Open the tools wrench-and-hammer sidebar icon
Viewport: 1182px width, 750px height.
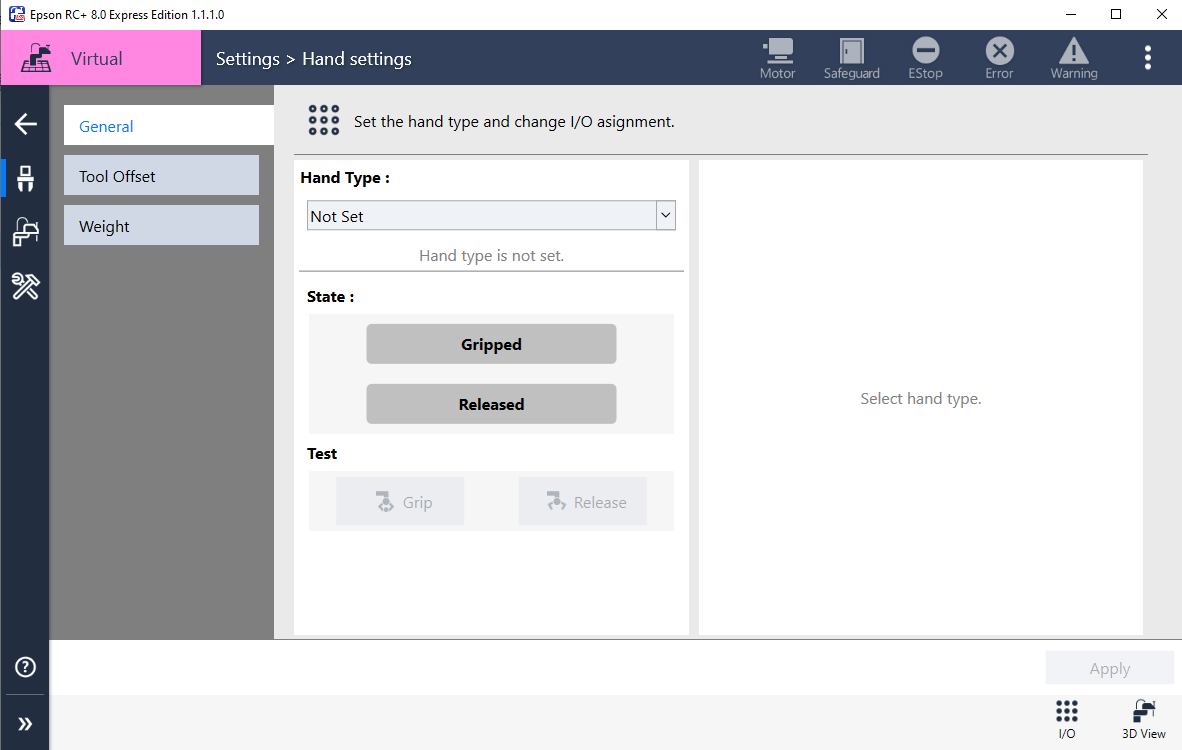(x=26, y=286)
